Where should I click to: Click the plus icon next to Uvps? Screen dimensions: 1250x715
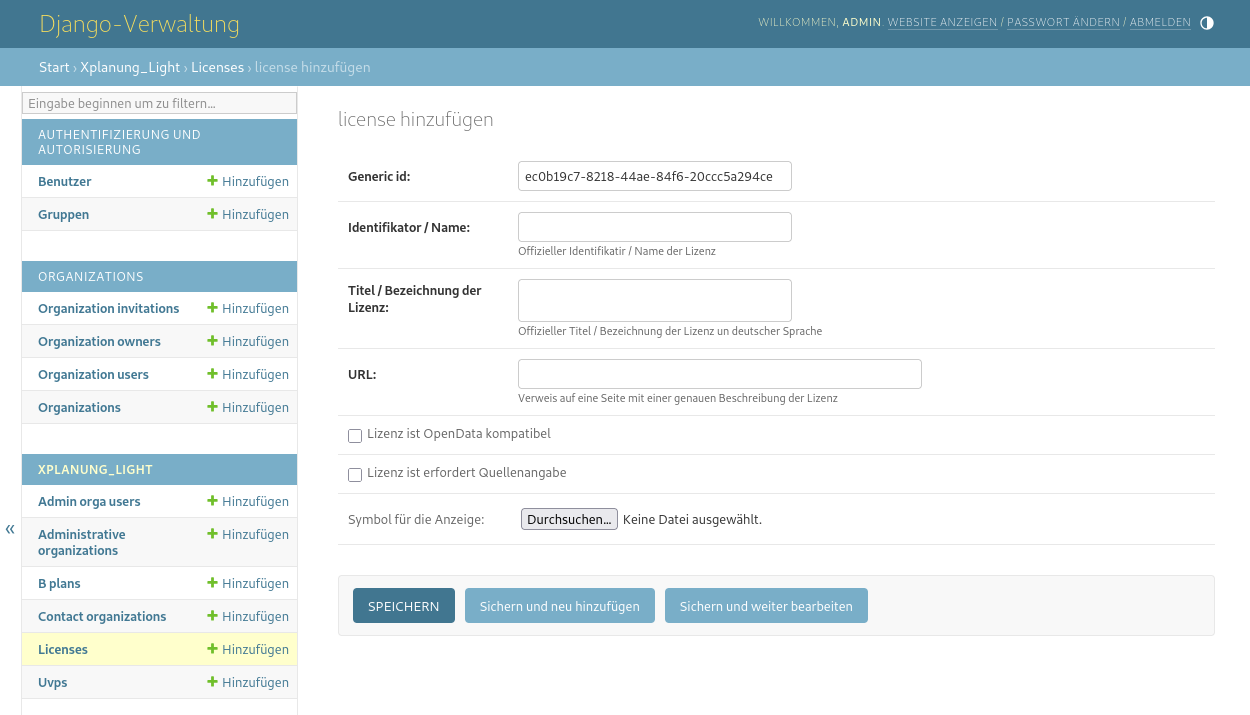pyautogui.click(x=211, y=682)
